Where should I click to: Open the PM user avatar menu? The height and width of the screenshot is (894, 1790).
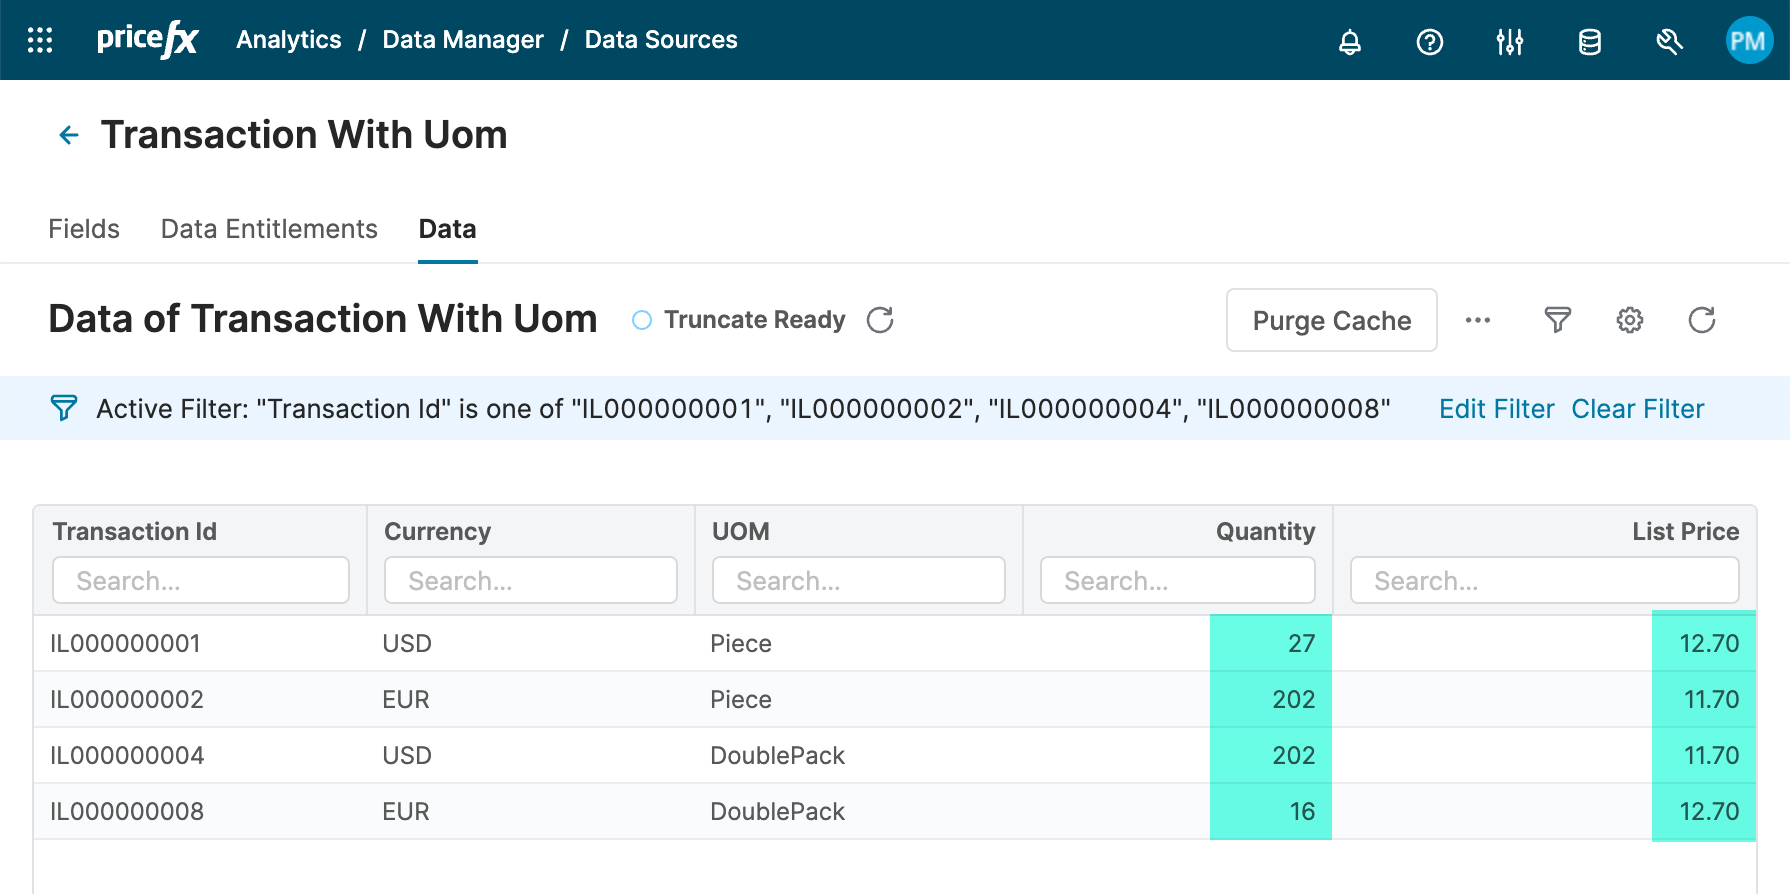[x=1749, y=40]
